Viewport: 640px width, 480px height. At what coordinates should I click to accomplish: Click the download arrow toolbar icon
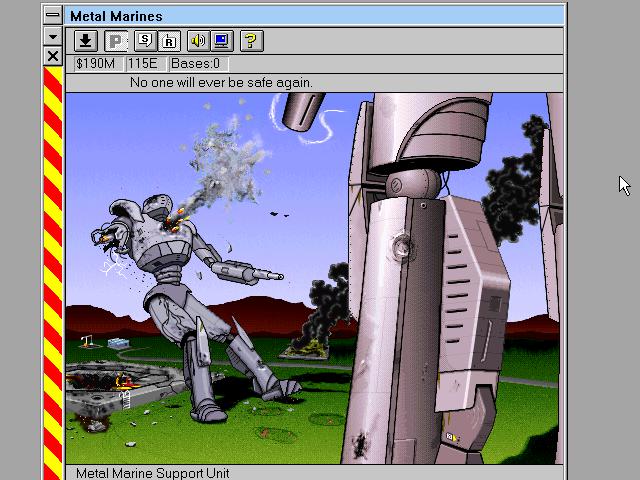[x=86, y=41]
